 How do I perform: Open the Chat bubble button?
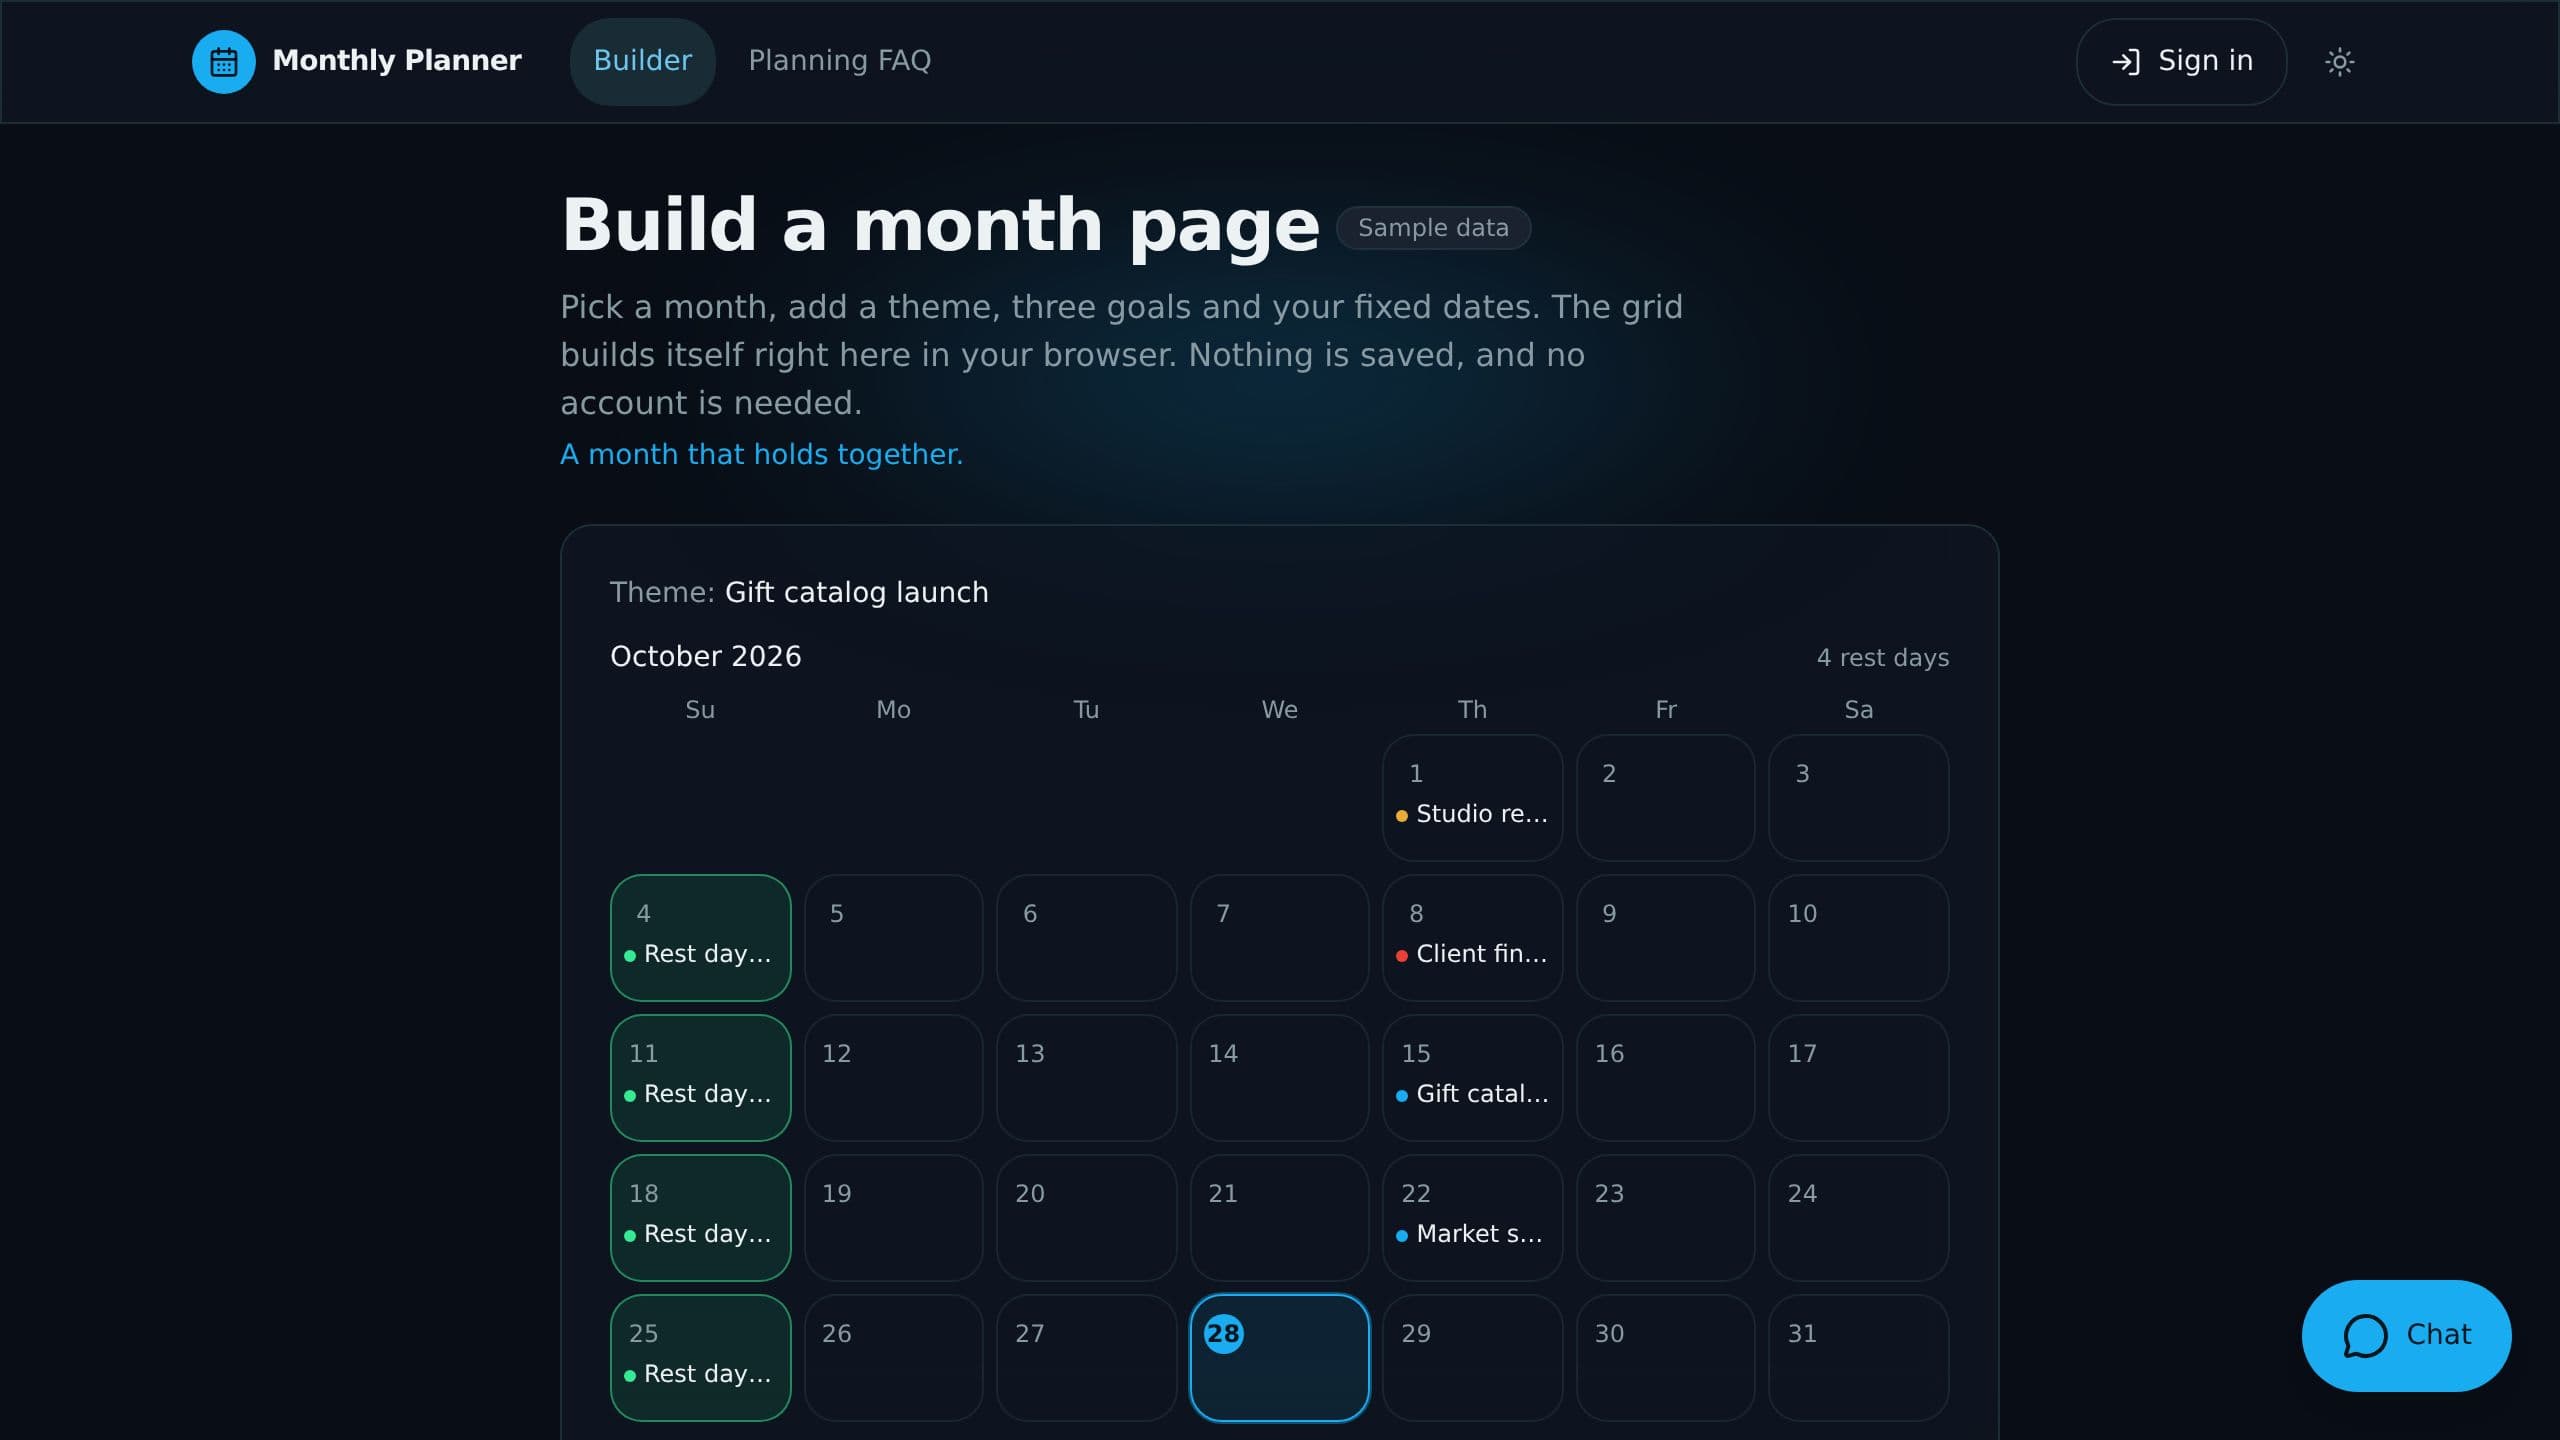[2406, 1335]
